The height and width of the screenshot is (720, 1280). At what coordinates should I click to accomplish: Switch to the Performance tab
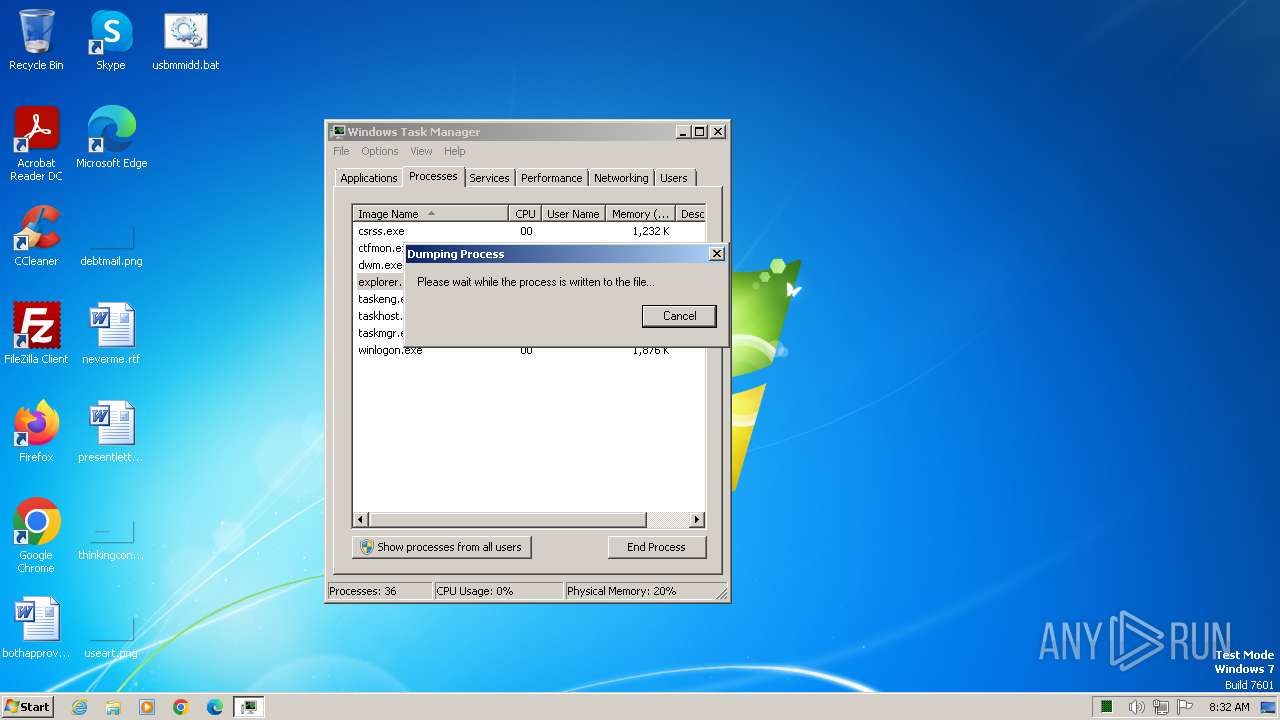point(551,178)
